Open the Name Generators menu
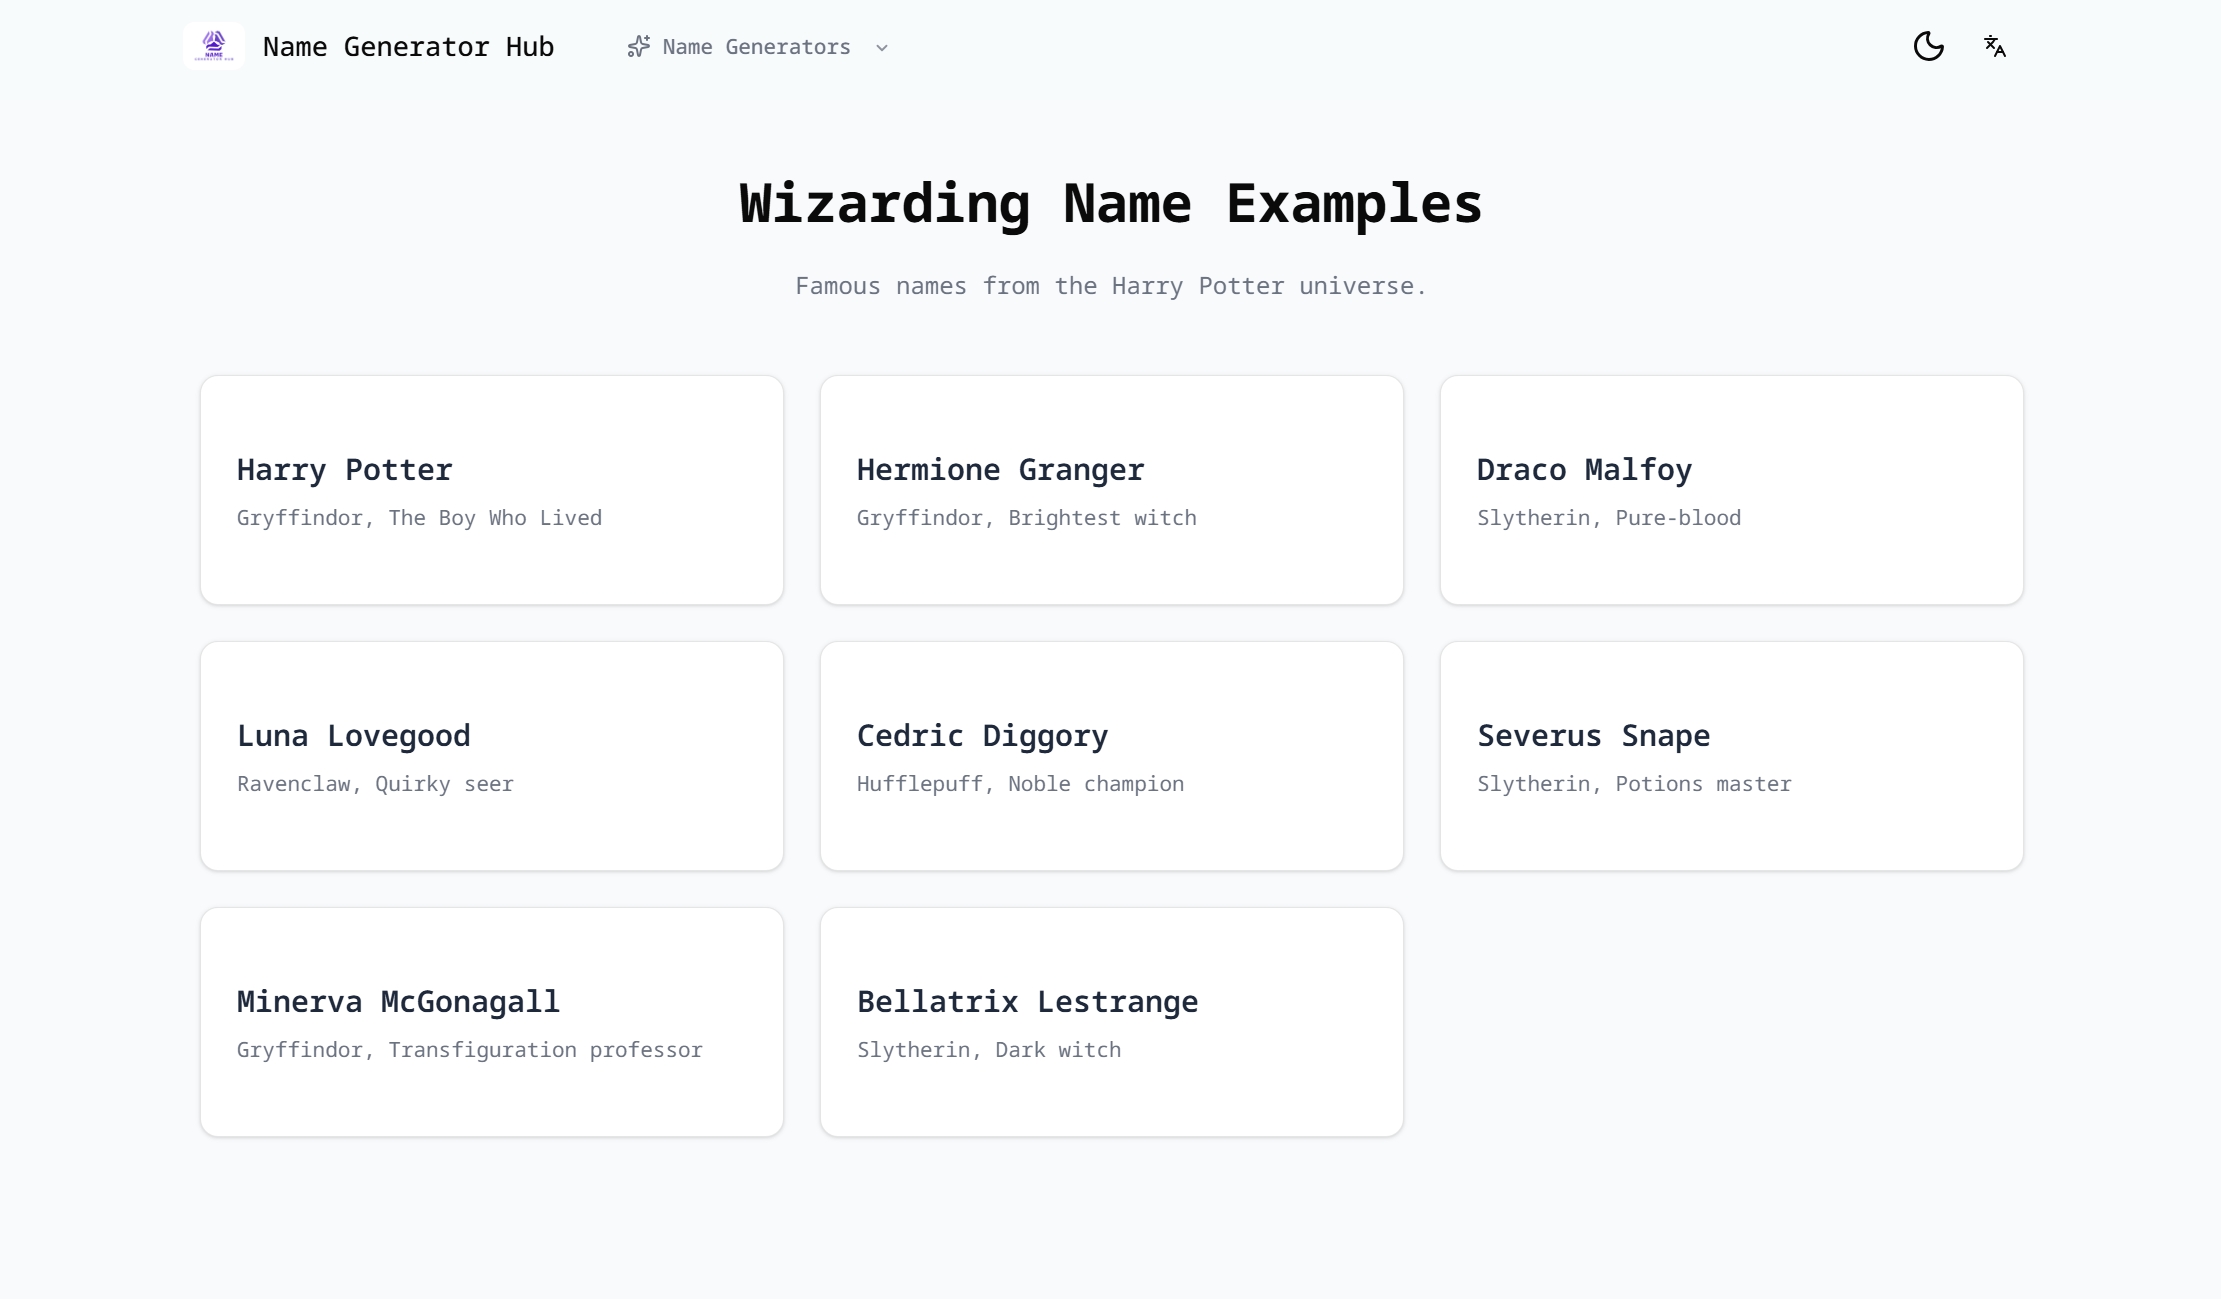 [x=756, y=47]
